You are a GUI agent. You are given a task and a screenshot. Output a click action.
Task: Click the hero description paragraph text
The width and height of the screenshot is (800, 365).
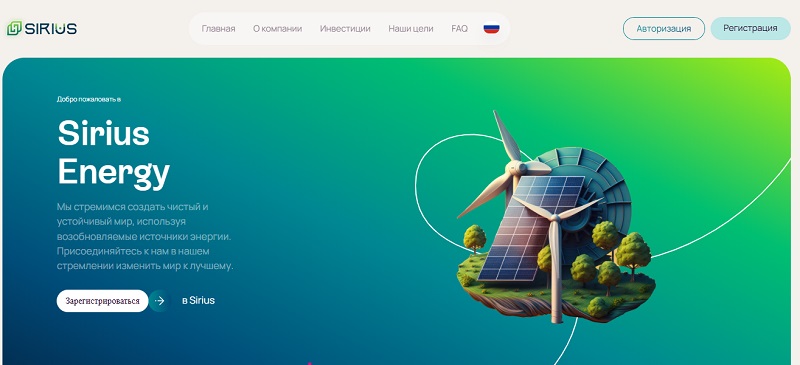pos(145,236)
